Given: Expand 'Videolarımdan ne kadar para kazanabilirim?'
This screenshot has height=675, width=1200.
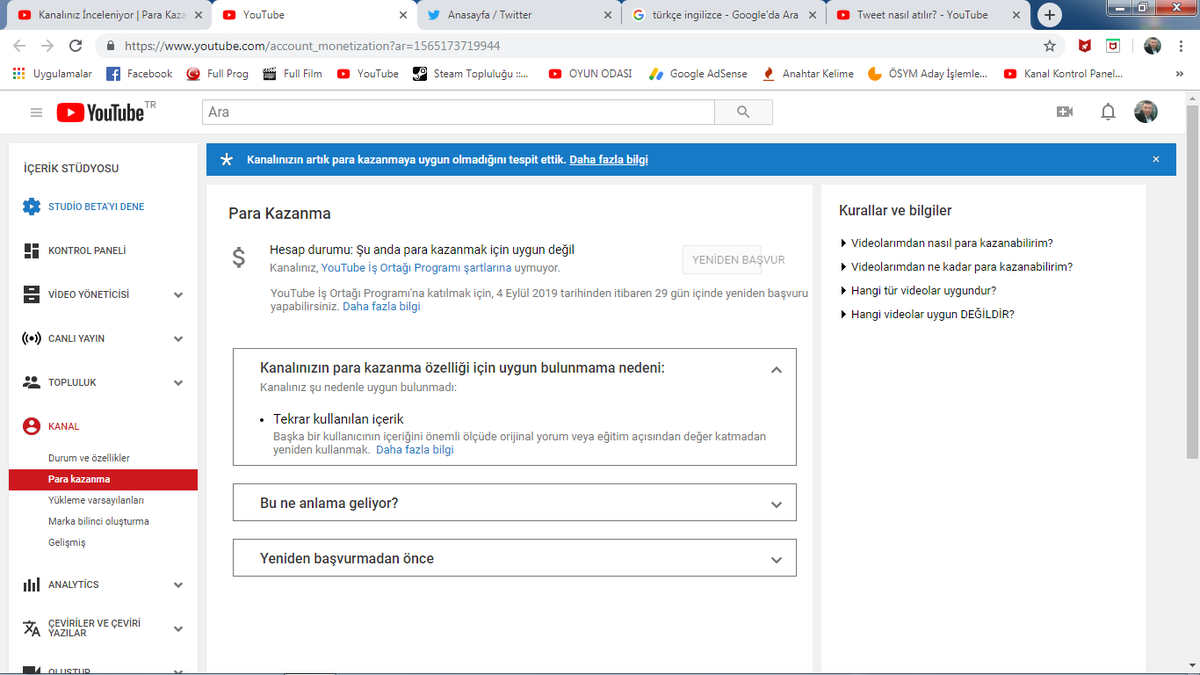Looking at the screenshot, I should [x=956, y=267].
